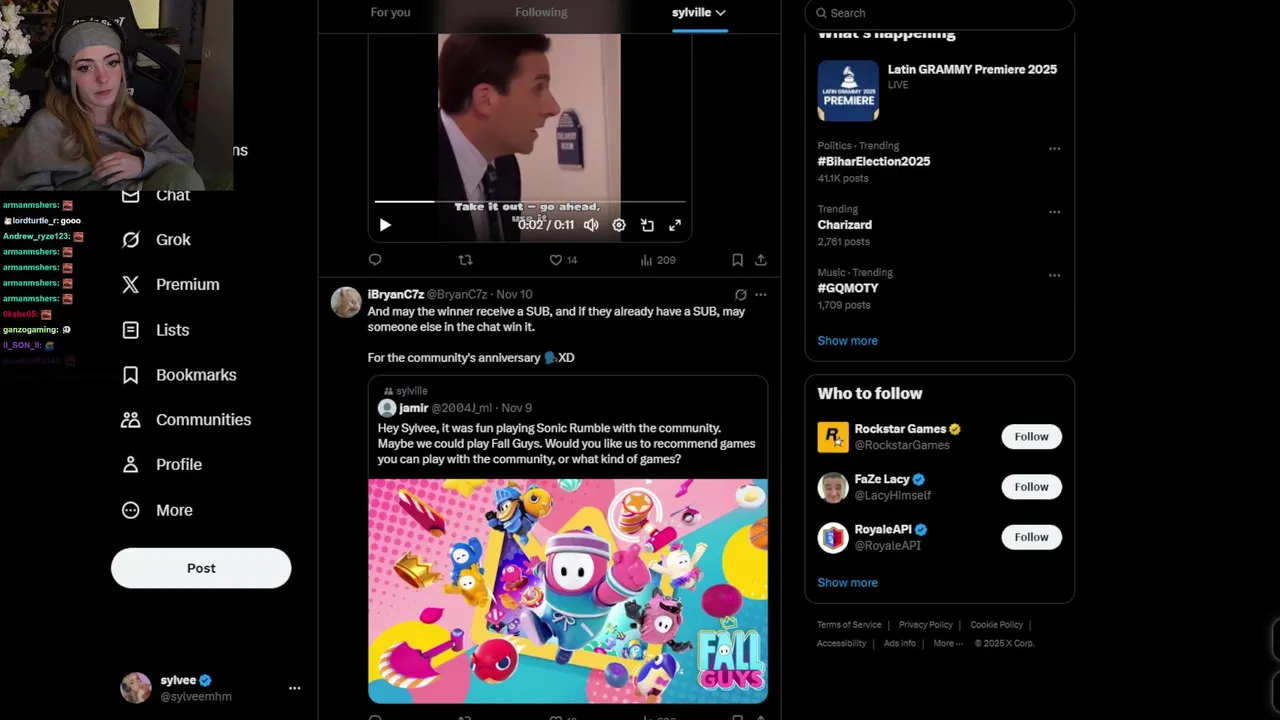Viewport: 1280px width, 720px height.
Task: Open iBryanC7z display name link
Action: tap(395, 294)
